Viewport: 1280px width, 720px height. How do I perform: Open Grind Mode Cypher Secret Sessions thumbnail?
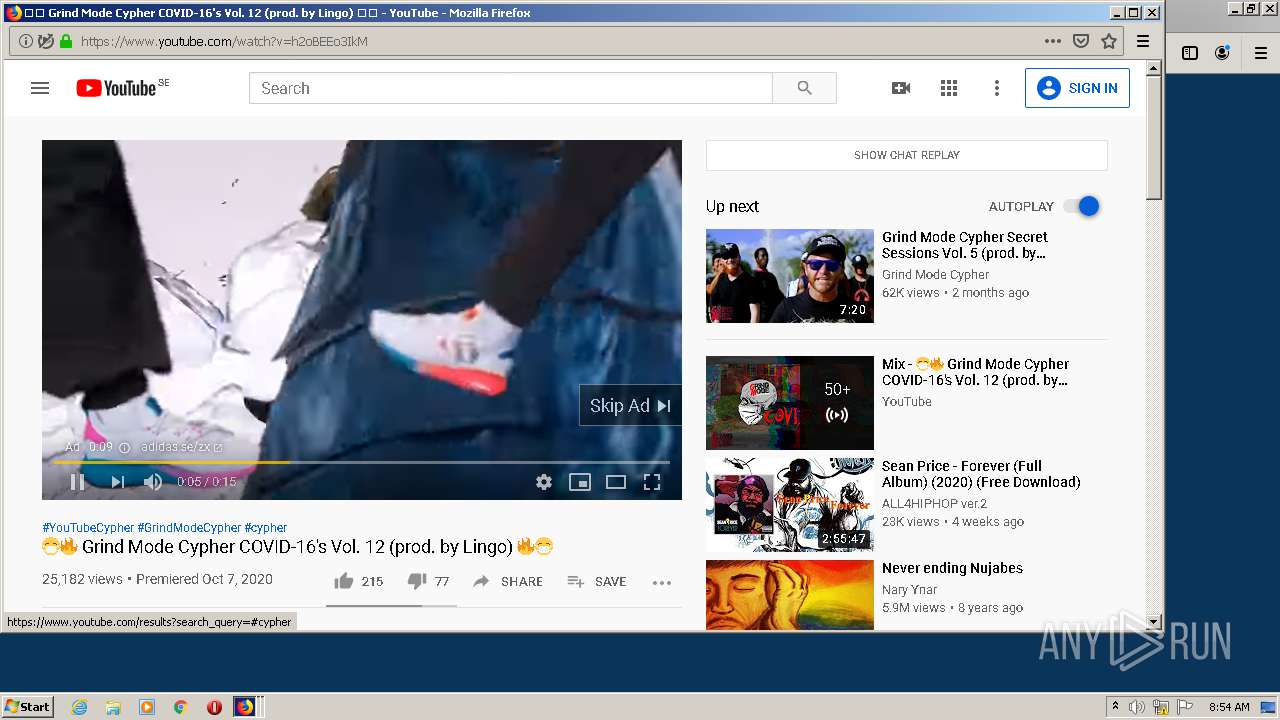(790, 276)
